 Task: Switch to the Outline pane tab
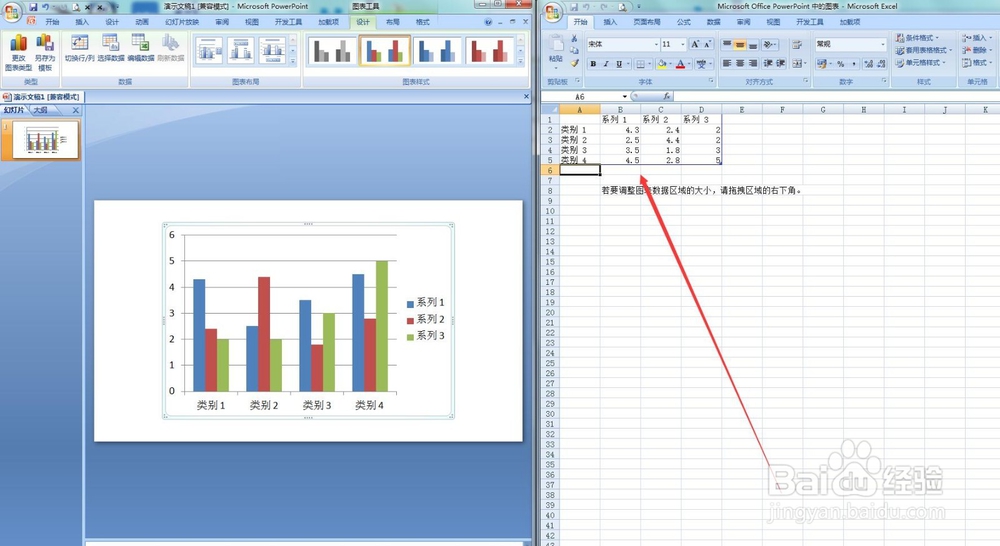click(x=41, y=110)
